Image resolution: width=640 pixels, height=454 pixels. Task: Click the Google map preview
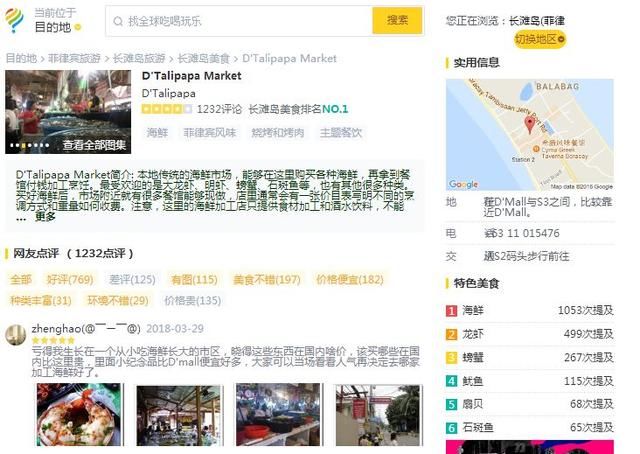530,135
